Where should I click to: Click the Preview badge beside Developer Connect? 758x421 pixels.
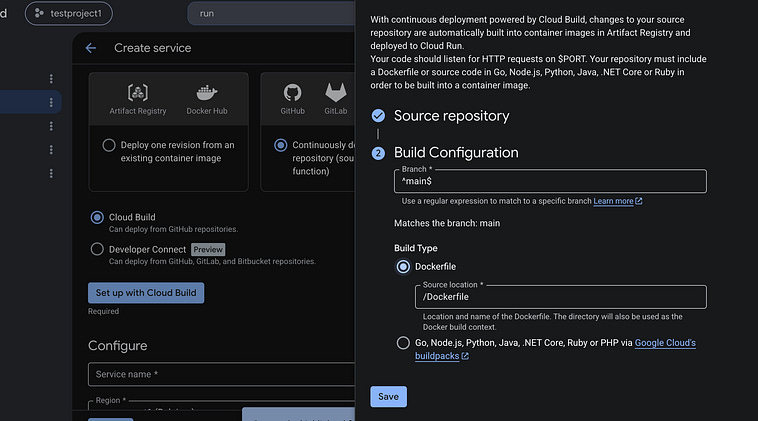208,249
